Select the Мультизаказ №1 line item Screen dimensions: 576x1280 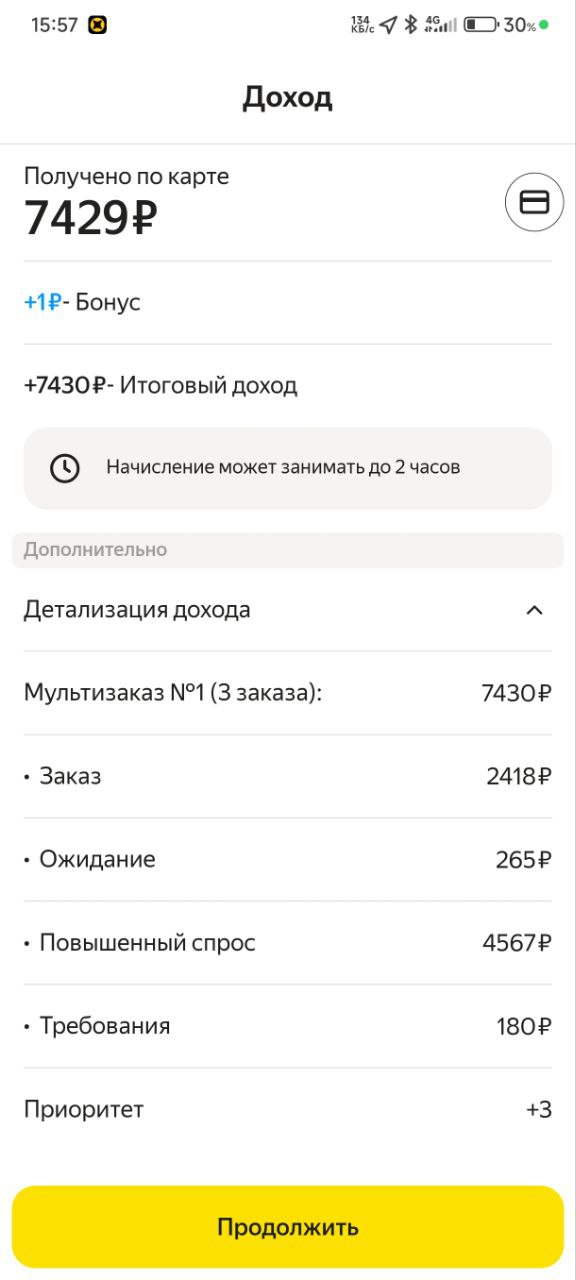(288, 692)
